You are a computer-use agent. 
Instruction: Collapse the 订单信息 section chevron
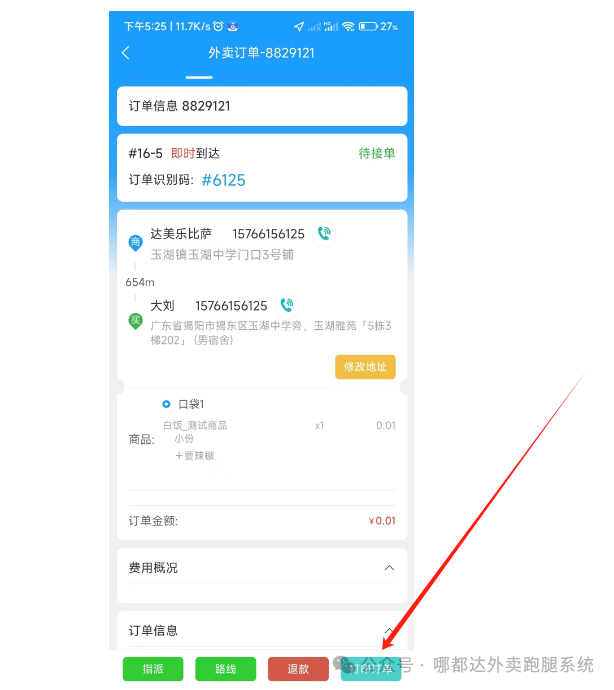(389, 631)
